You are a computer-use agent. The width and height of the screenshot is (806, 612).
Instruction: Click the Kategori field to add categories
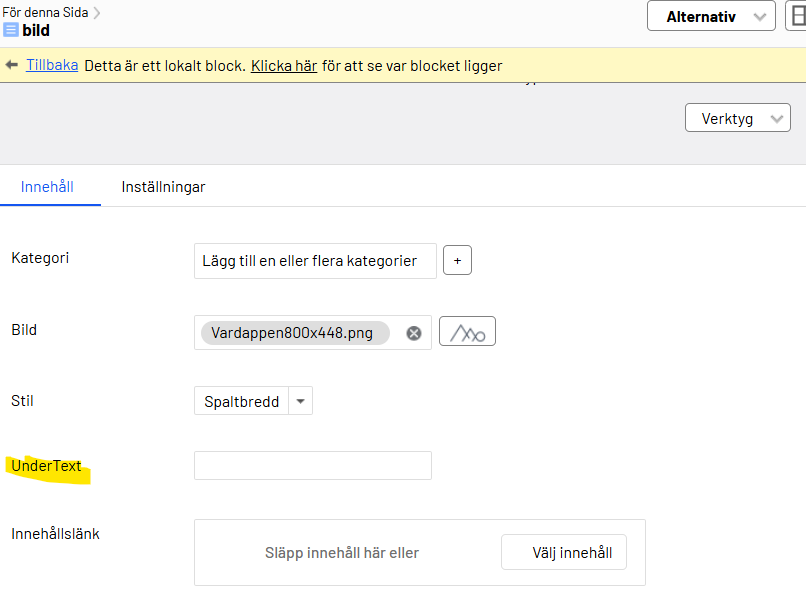pos(315,261)
